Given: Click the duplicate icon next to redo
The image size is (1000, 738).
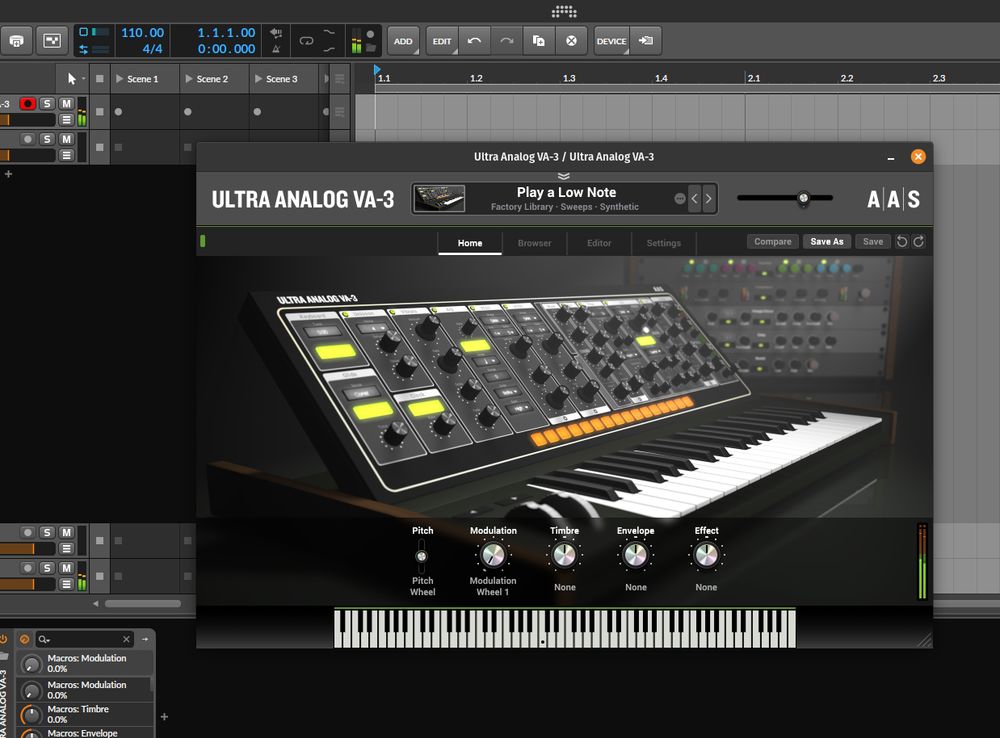Looking at the screenshot, I should 539,41.
